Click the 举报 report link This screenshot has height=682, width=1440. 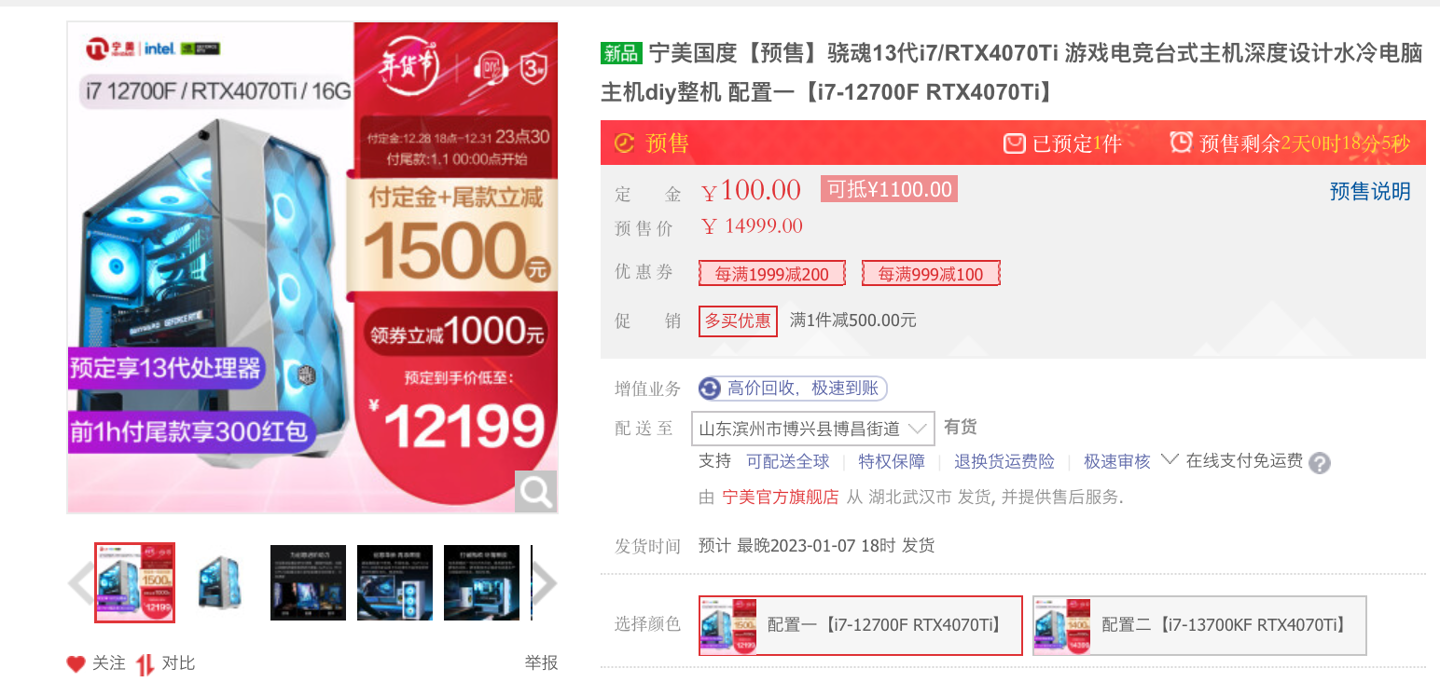click(x=541, y=663)
